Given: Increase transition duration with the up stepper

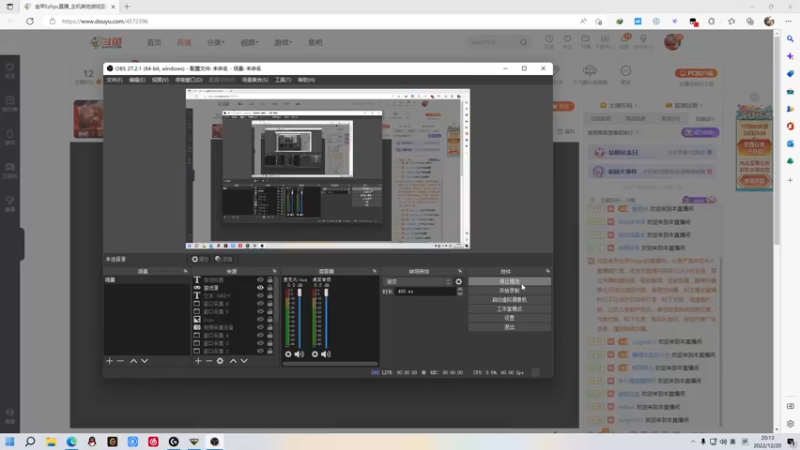Looking at the screenshot, I should pos(460,289).
